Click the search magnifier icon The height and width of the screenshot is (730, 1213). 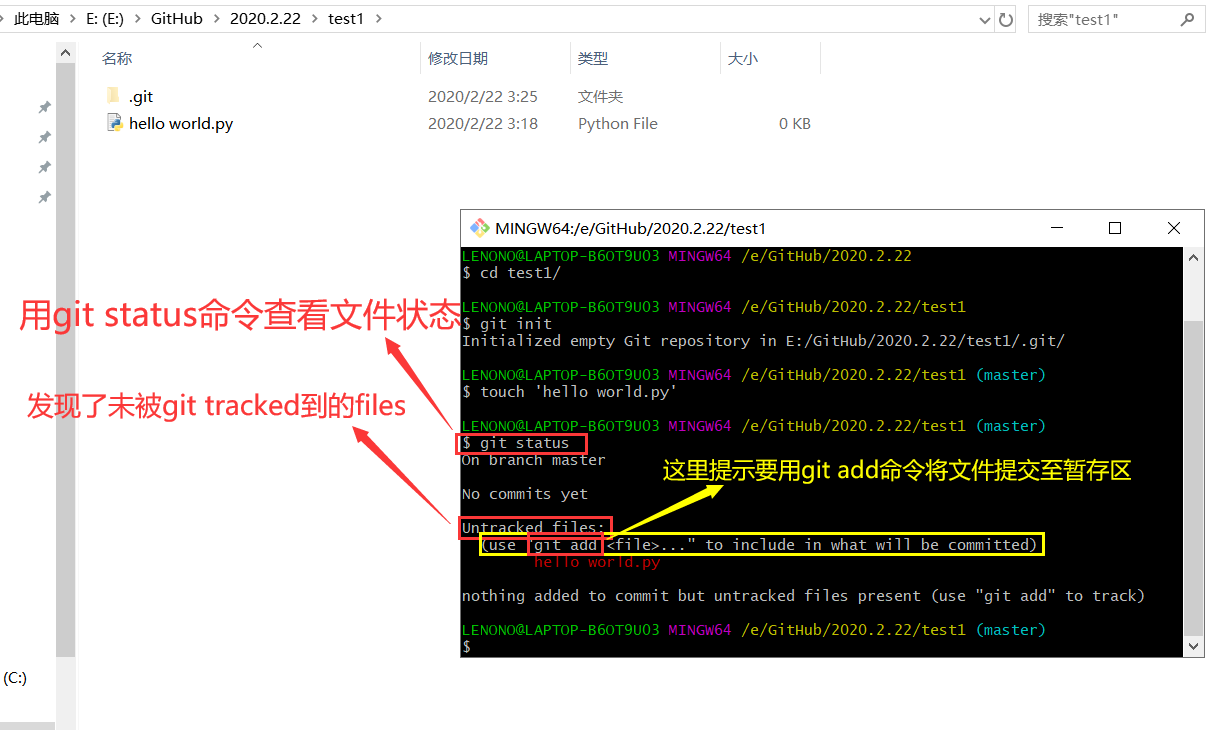coord(1186,18)
